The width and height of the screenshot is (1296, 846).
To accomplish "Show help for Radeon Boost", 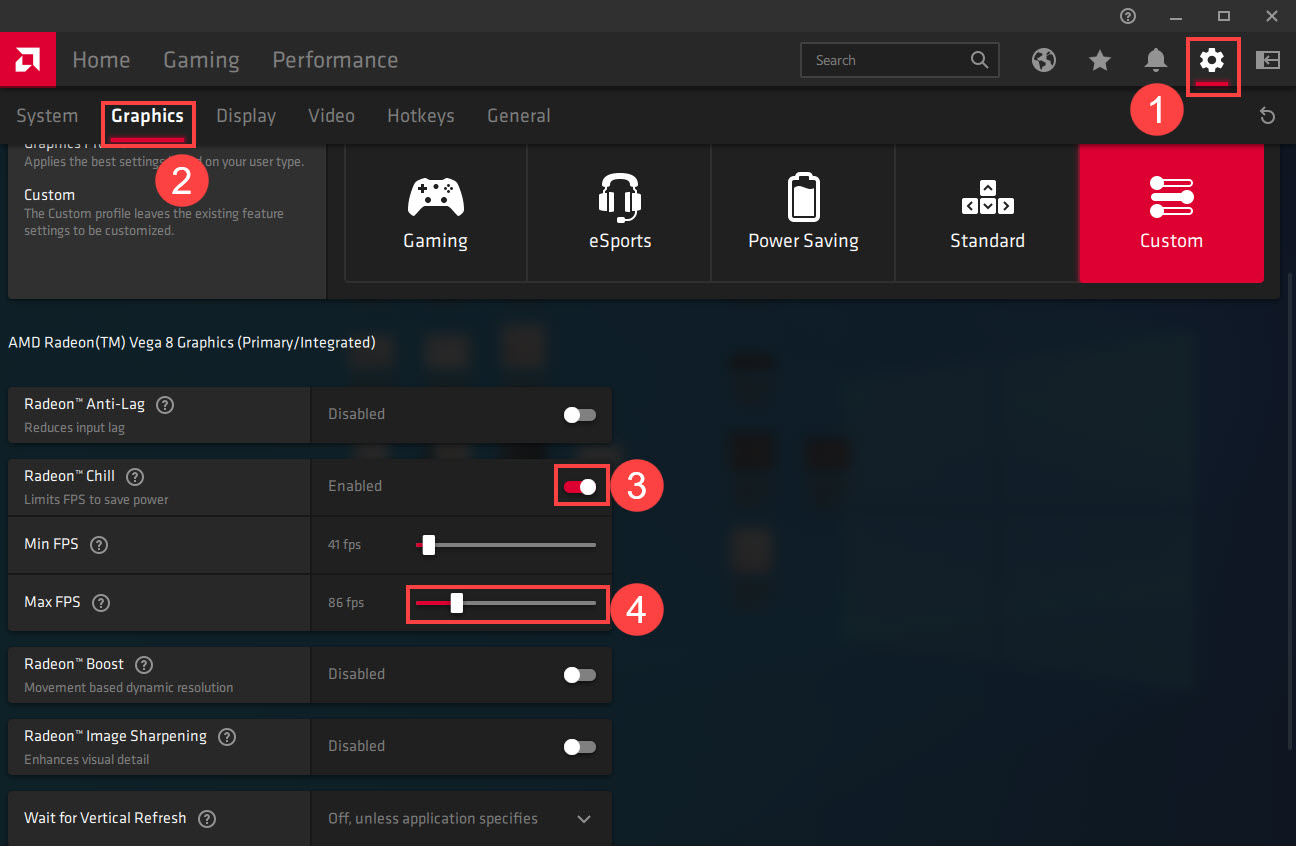I will [x=144, y=665].
